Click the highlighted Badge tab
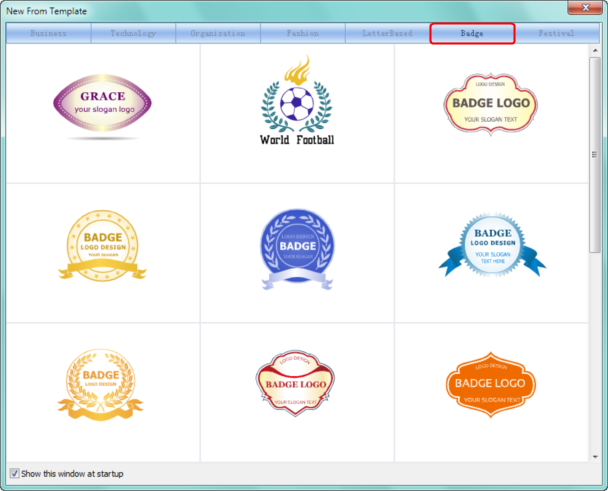This screenshot has height=491, width=608. coord(472,33)
